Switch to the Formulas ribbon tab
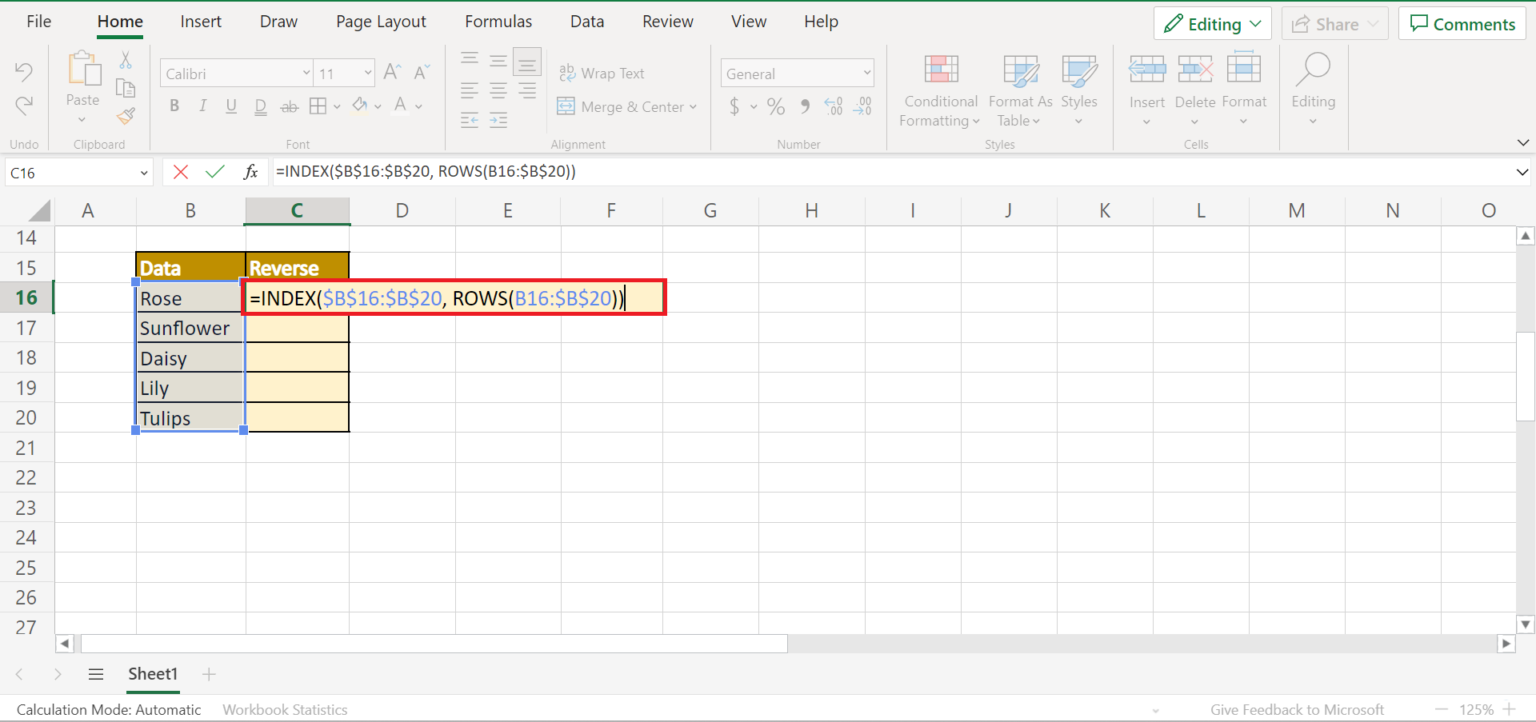This screenshot has width=1536, height=722. click(x=498, y=21)
